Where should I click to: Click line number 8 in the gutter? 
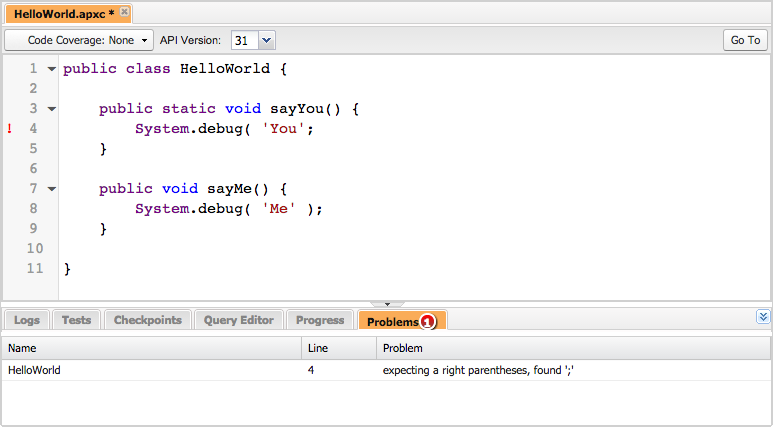point(33,209)
